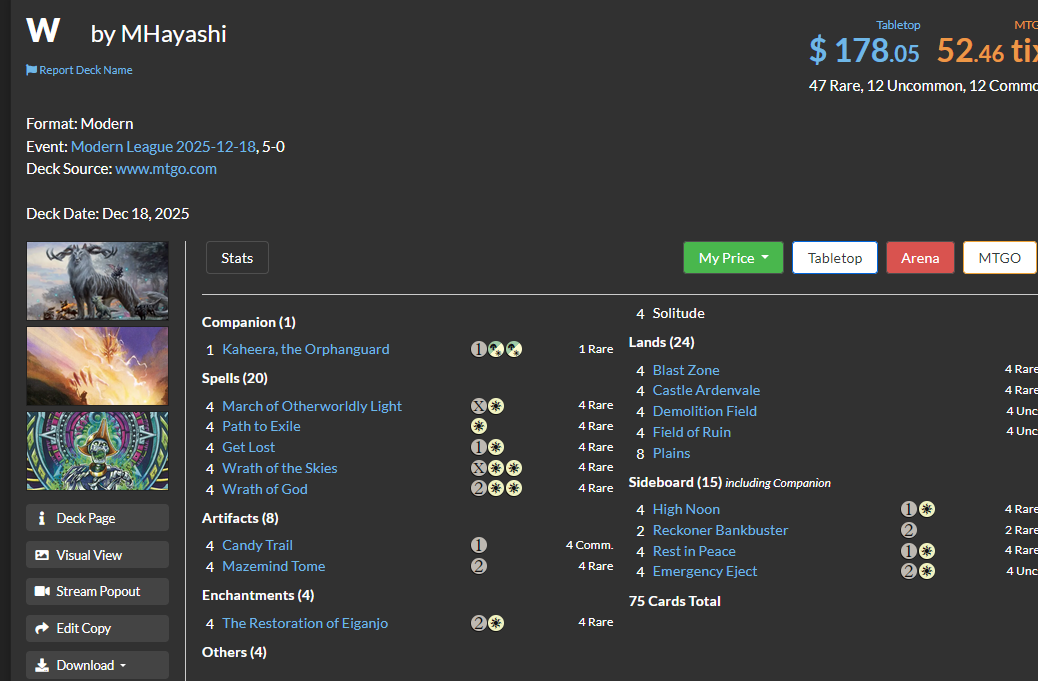1038x681 pixels.
Task: Click the generic 1 mana symbol for Get Lost
Action: click(479, 447)
